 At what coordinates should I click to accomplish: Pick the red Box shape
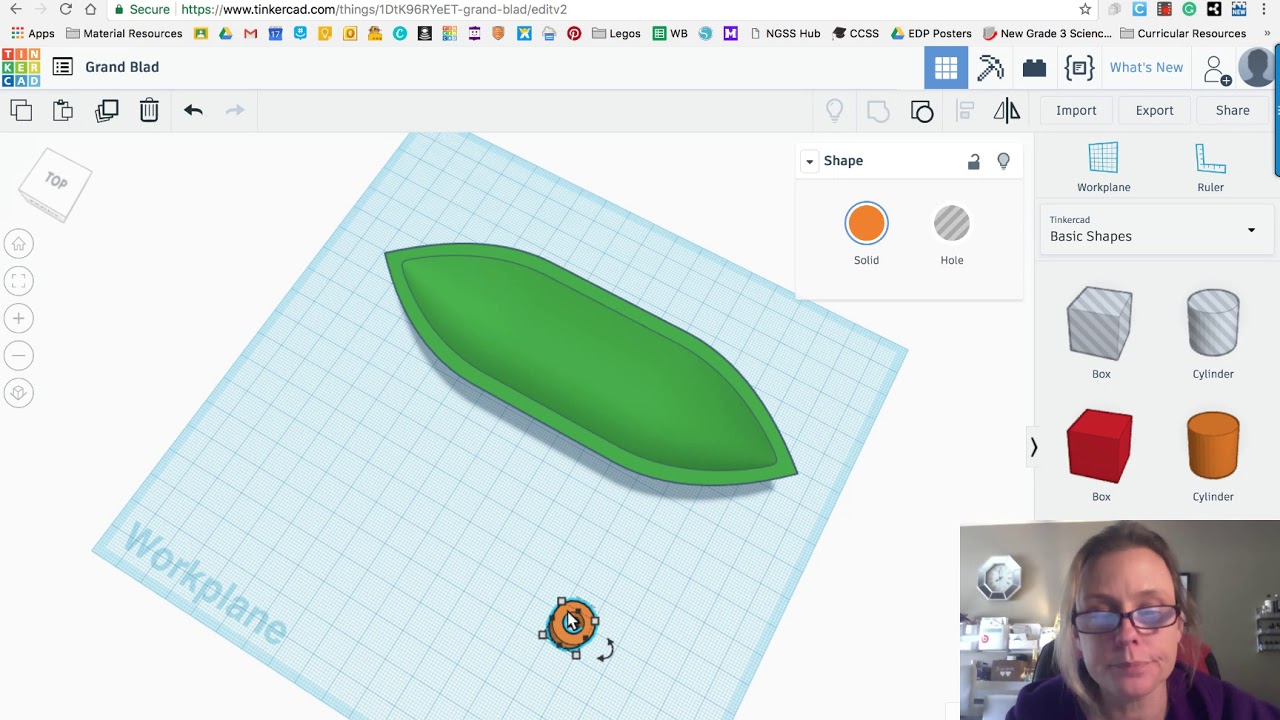pos(1100,446)
